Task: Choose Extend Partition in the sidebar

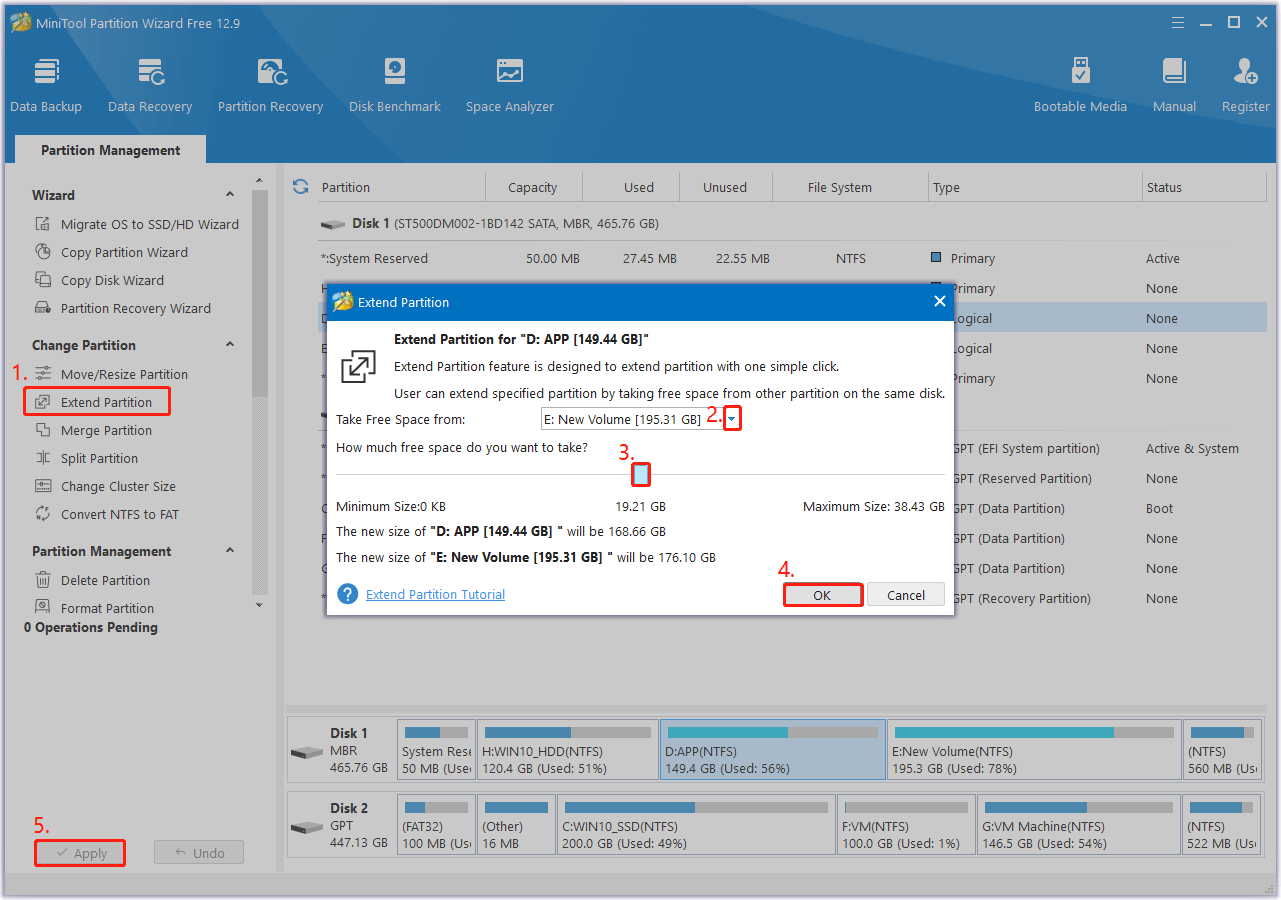Action: (106, 402)
